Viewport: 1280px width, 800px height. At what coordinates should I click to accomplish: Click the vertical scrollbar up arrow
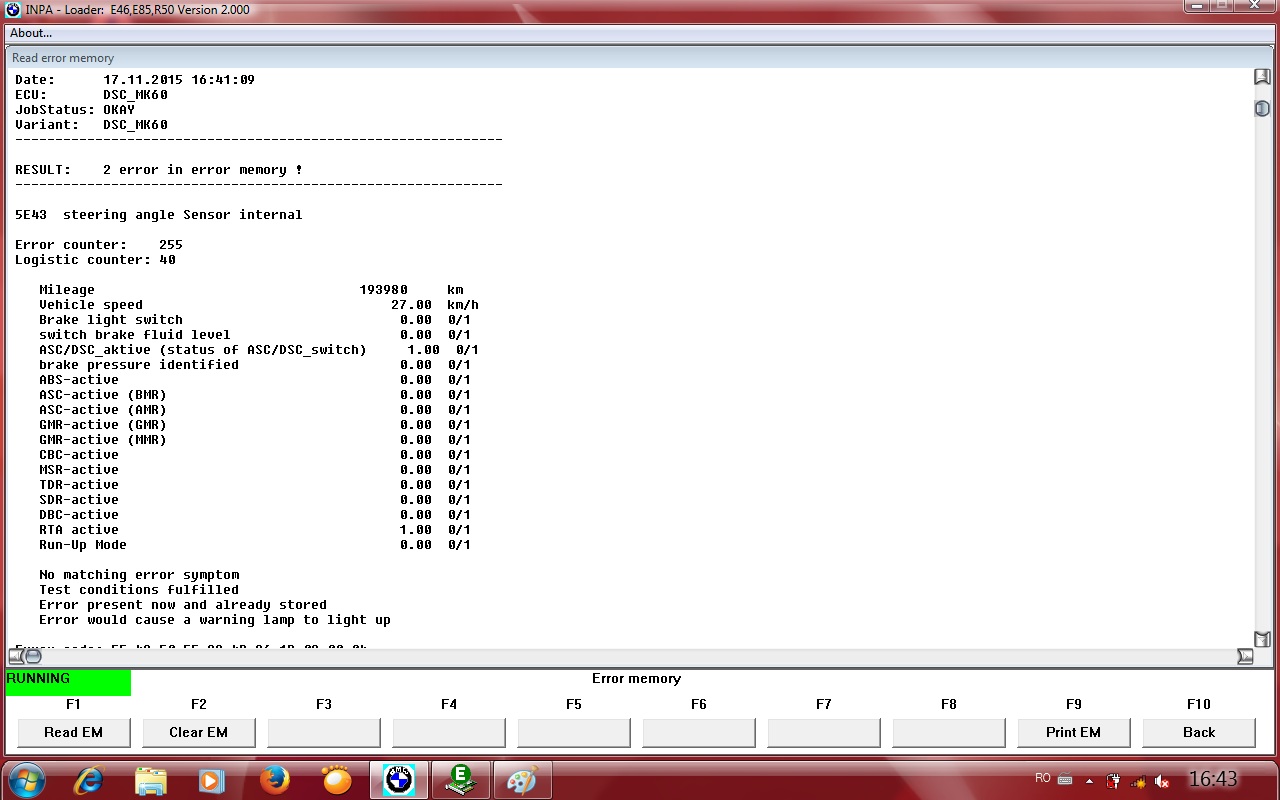[1262, 77]
